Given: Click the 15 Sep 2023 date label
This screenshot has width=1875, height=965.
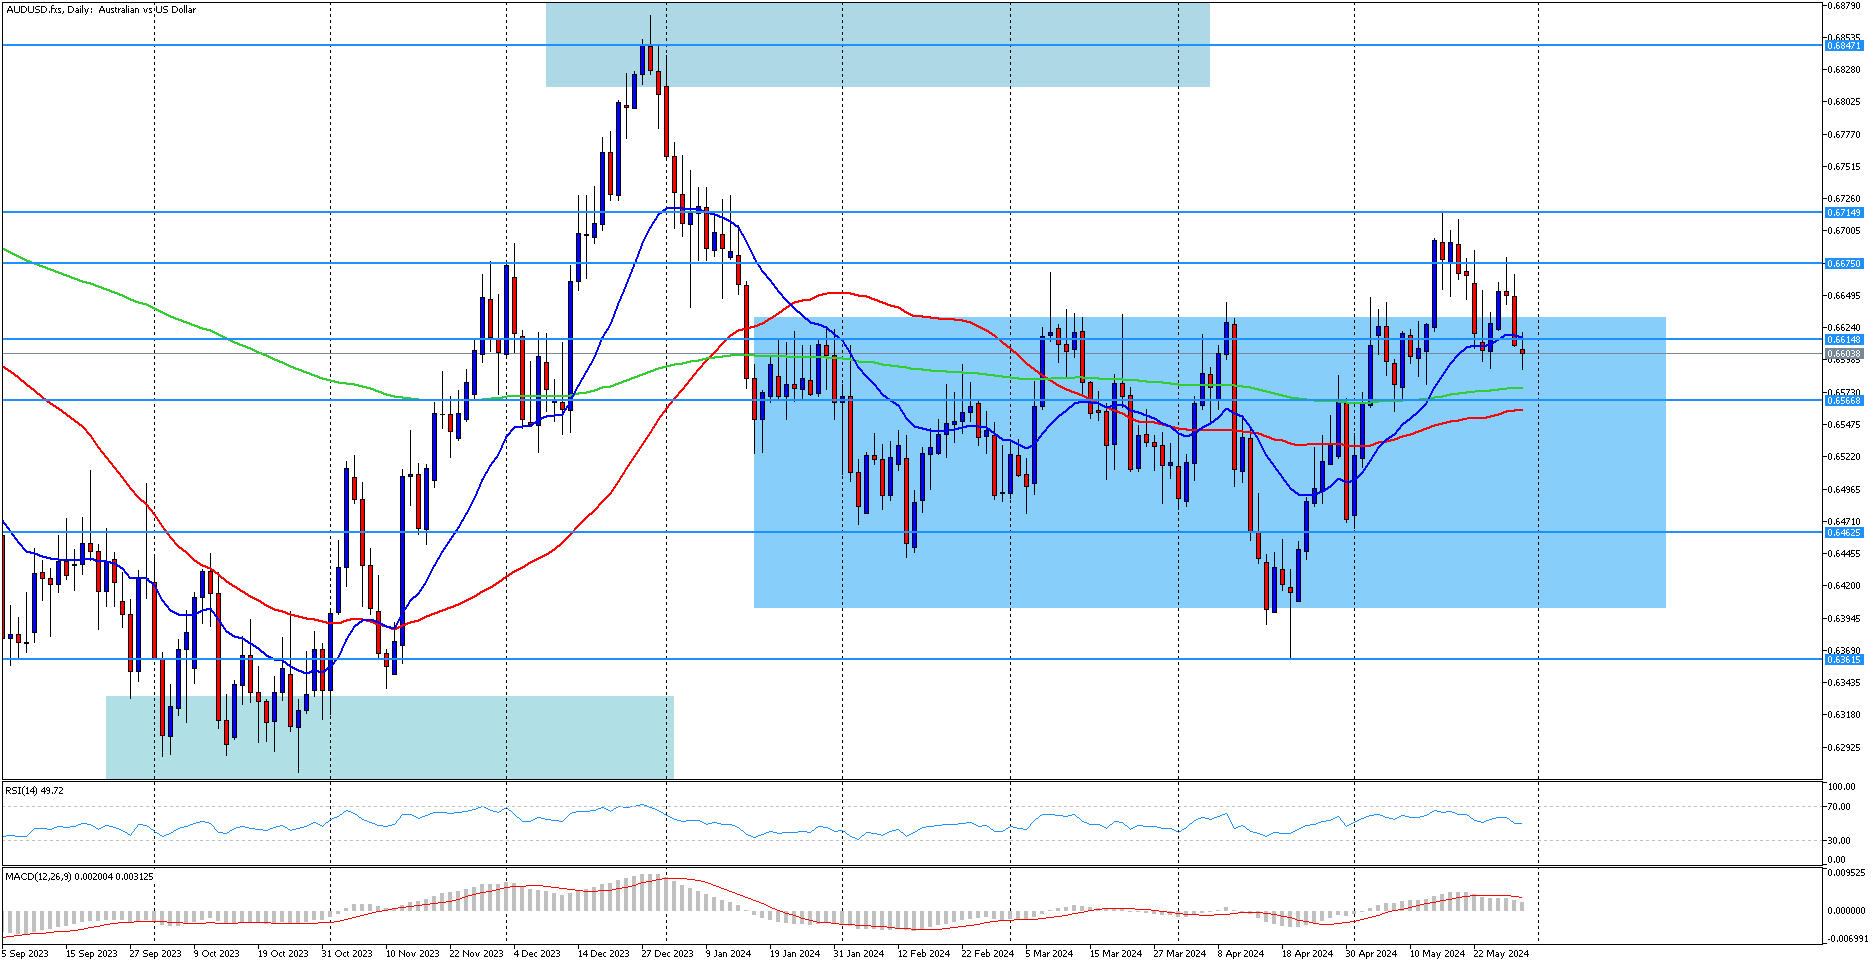Looking at the screenshot, I should [x=91, y=954].
